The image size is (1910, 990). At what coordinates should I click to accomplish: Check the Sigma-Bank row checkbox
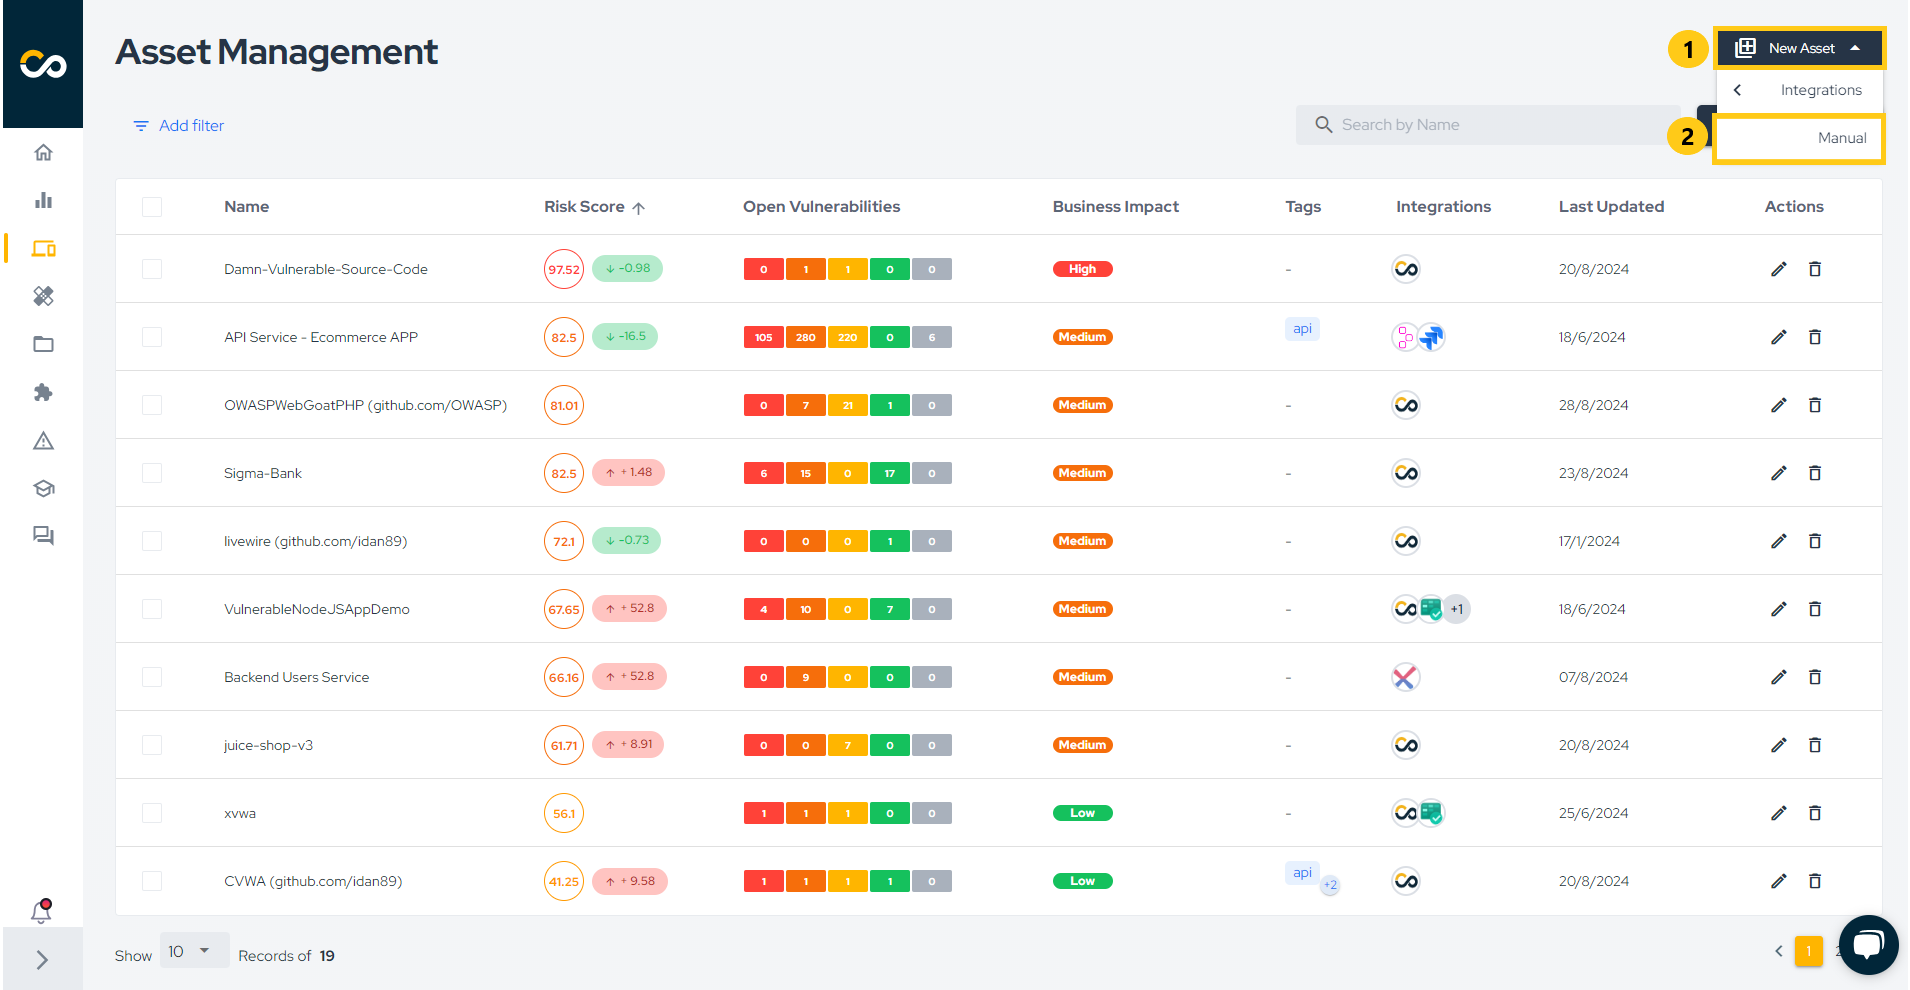click(152, 473)
